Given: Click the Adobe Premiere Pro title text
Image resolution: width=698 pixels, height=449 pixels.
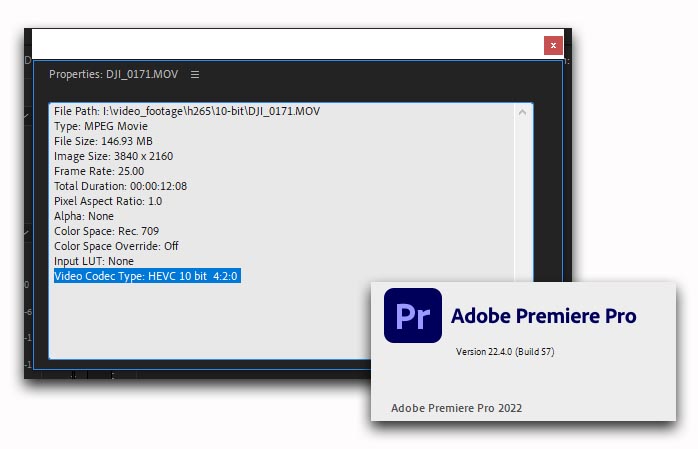Looking at the screenshot, I should click(544, 316).
